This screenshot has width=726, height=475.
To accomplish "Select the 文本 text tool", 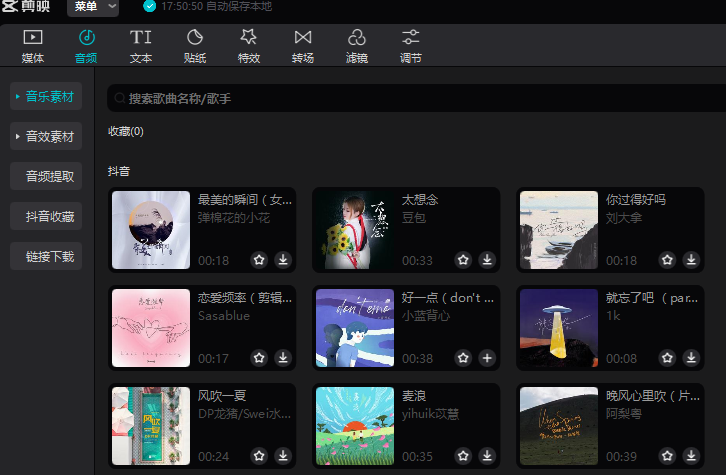I will pyautogui.click(x=141, y=46).
